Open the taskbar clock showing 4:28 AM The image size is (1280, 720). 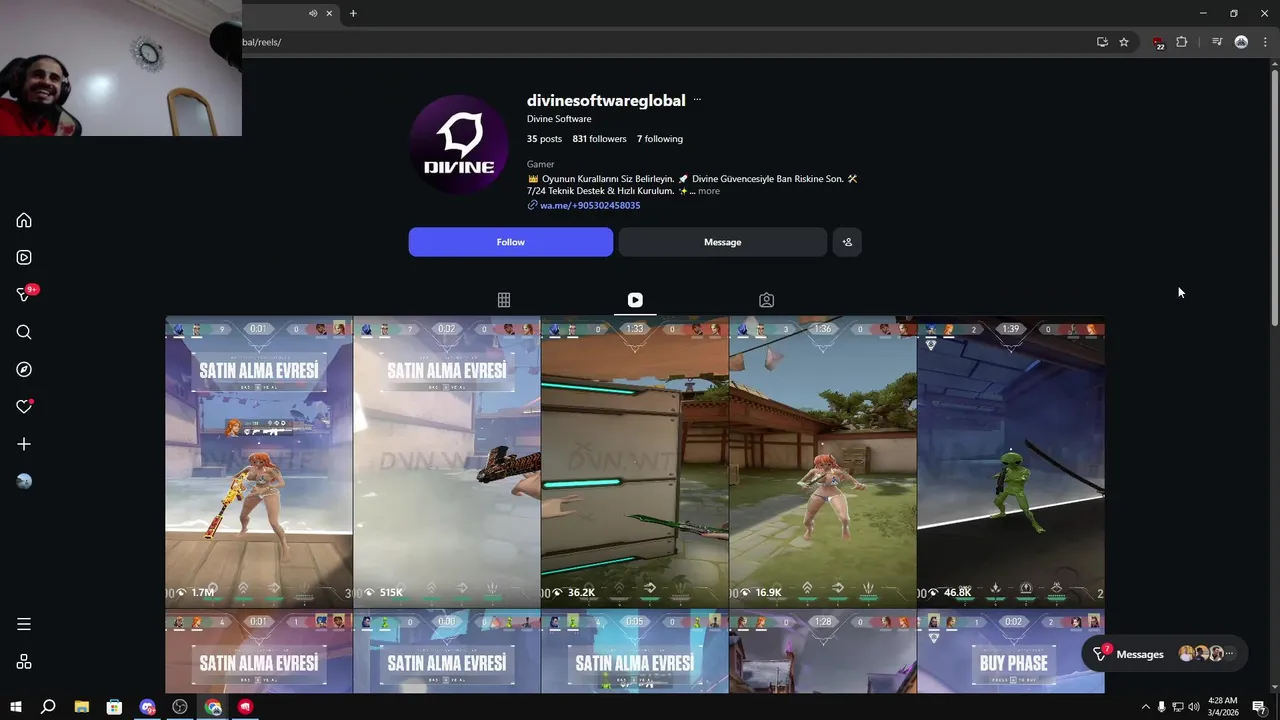[x=1222, y=706]
